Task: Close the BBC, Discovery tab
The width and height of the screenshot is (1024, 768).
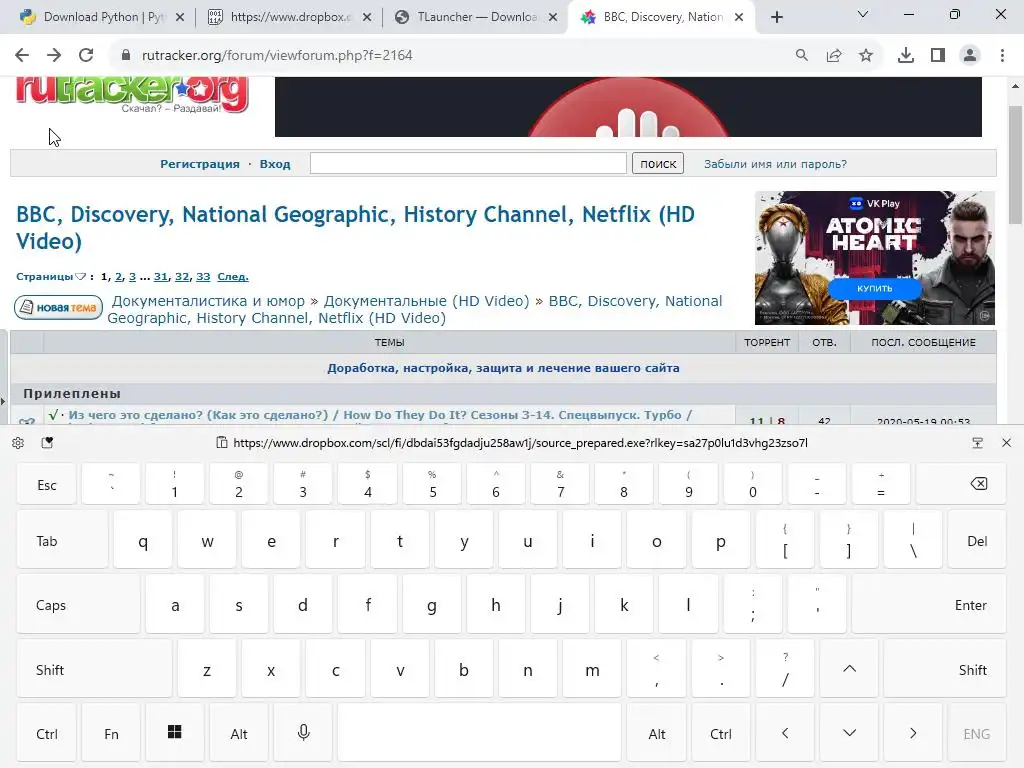Action: coord(739,17)
